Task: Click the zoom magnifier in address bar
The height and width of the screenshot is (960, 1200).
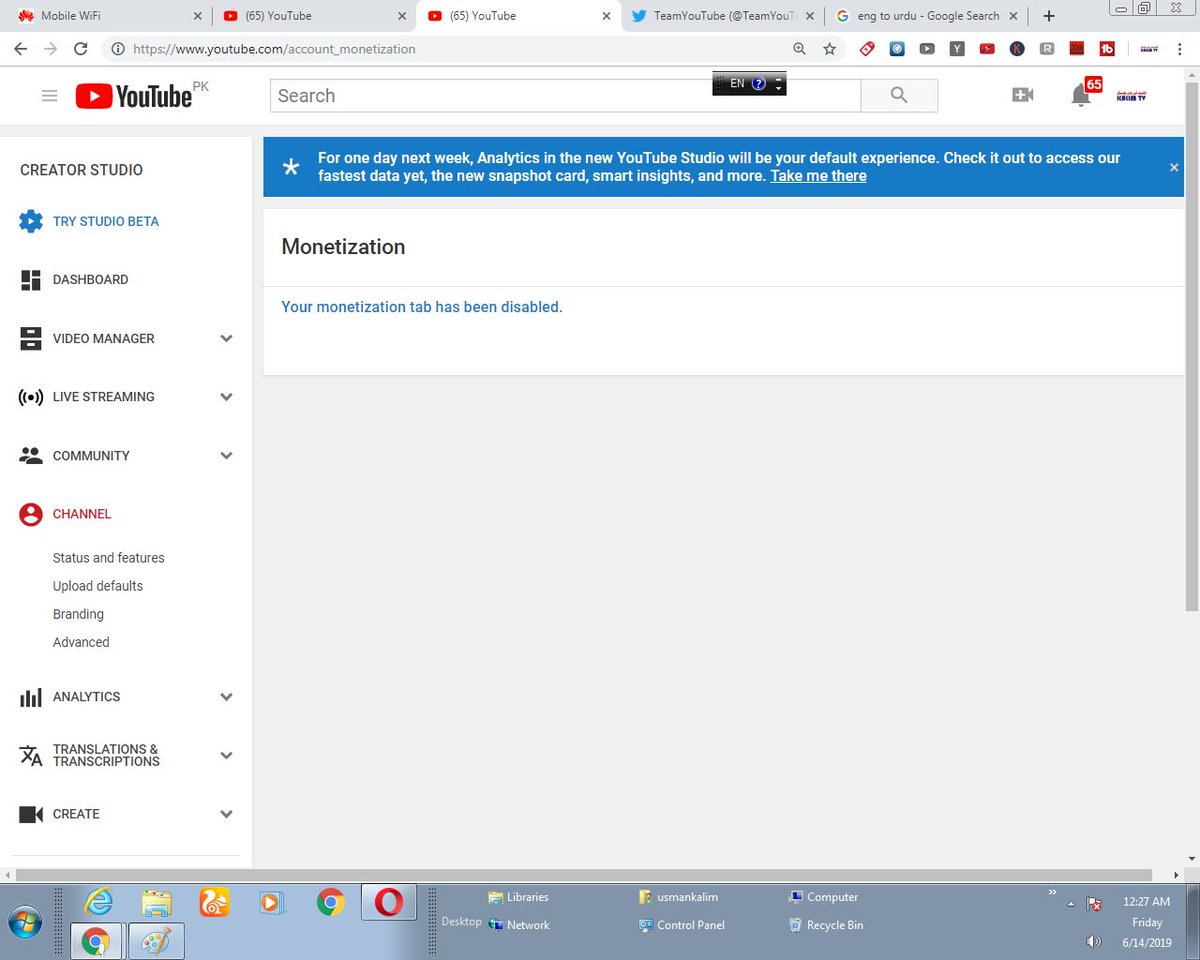Action: click(x=799, y=49)
